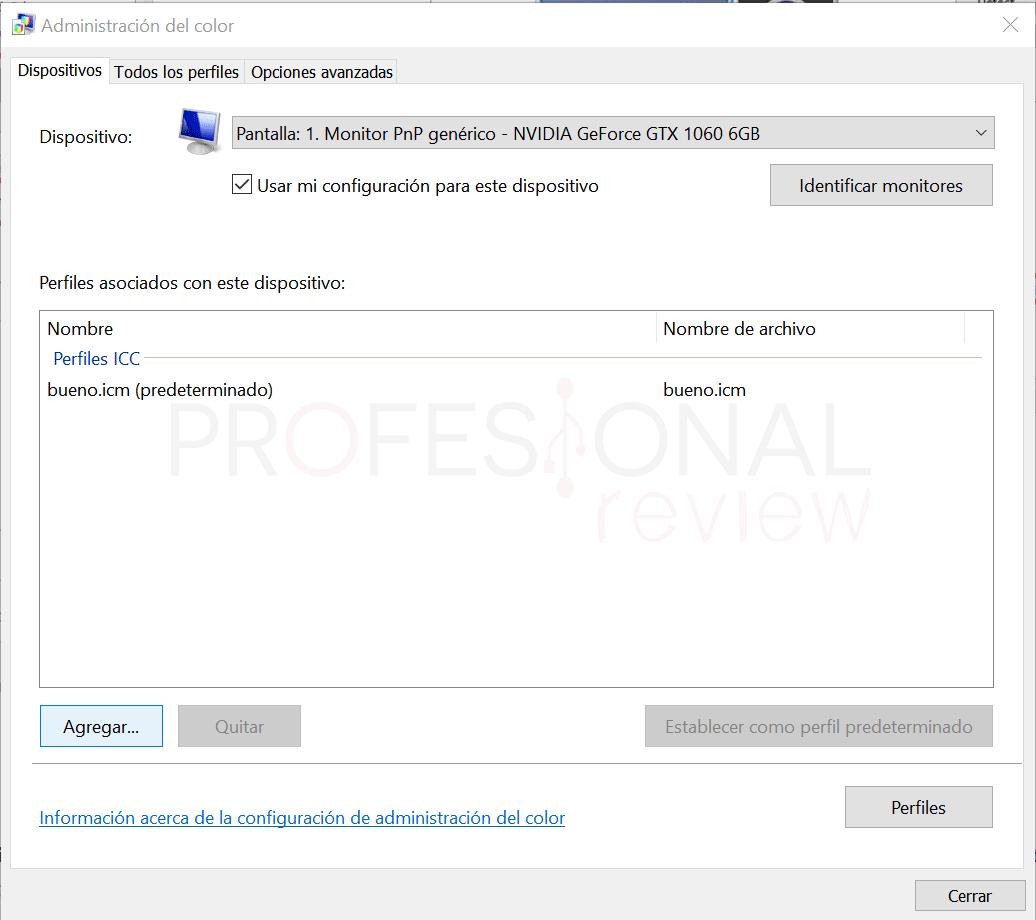Click the Administración del color title icon
Image resolution: width=1036 pixels, height=920 pixels.
[x=23, y=25]
